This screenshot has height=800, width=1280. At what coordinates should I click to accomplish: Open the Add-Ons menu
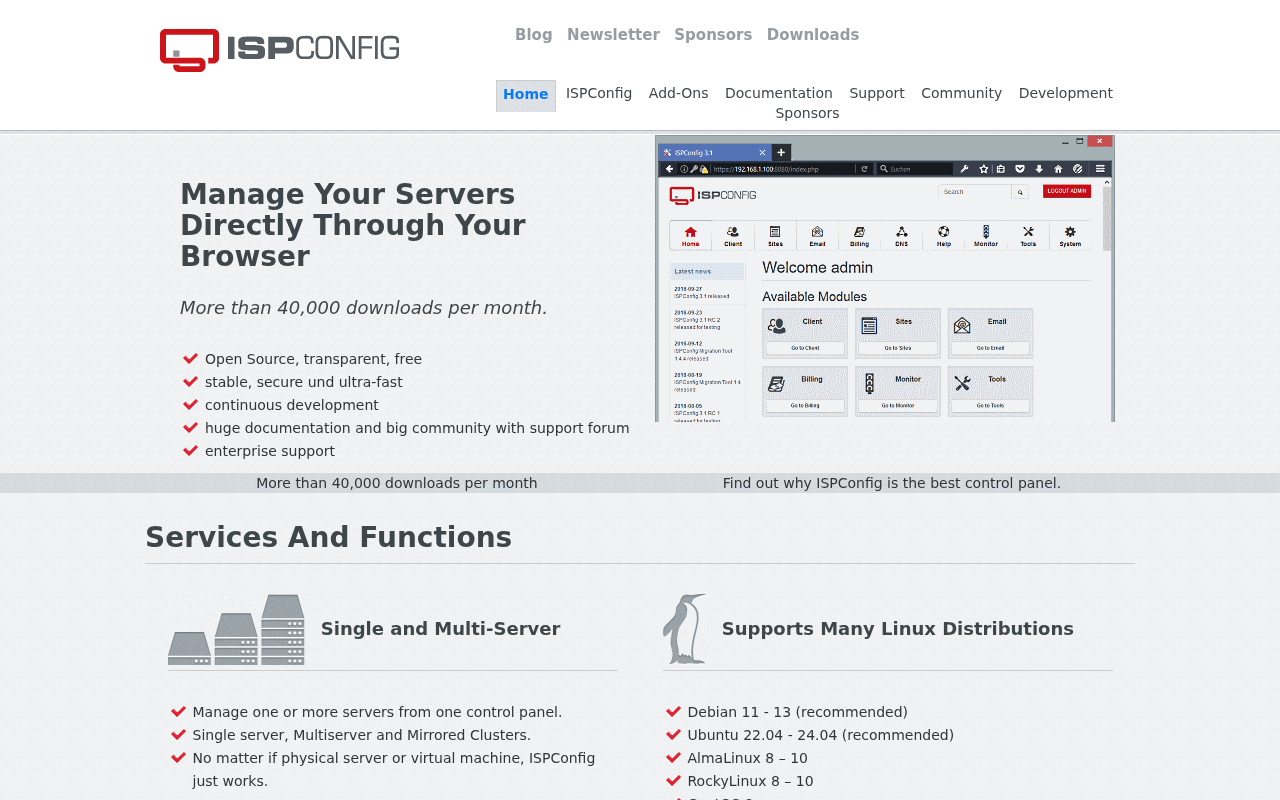[678, 93]
